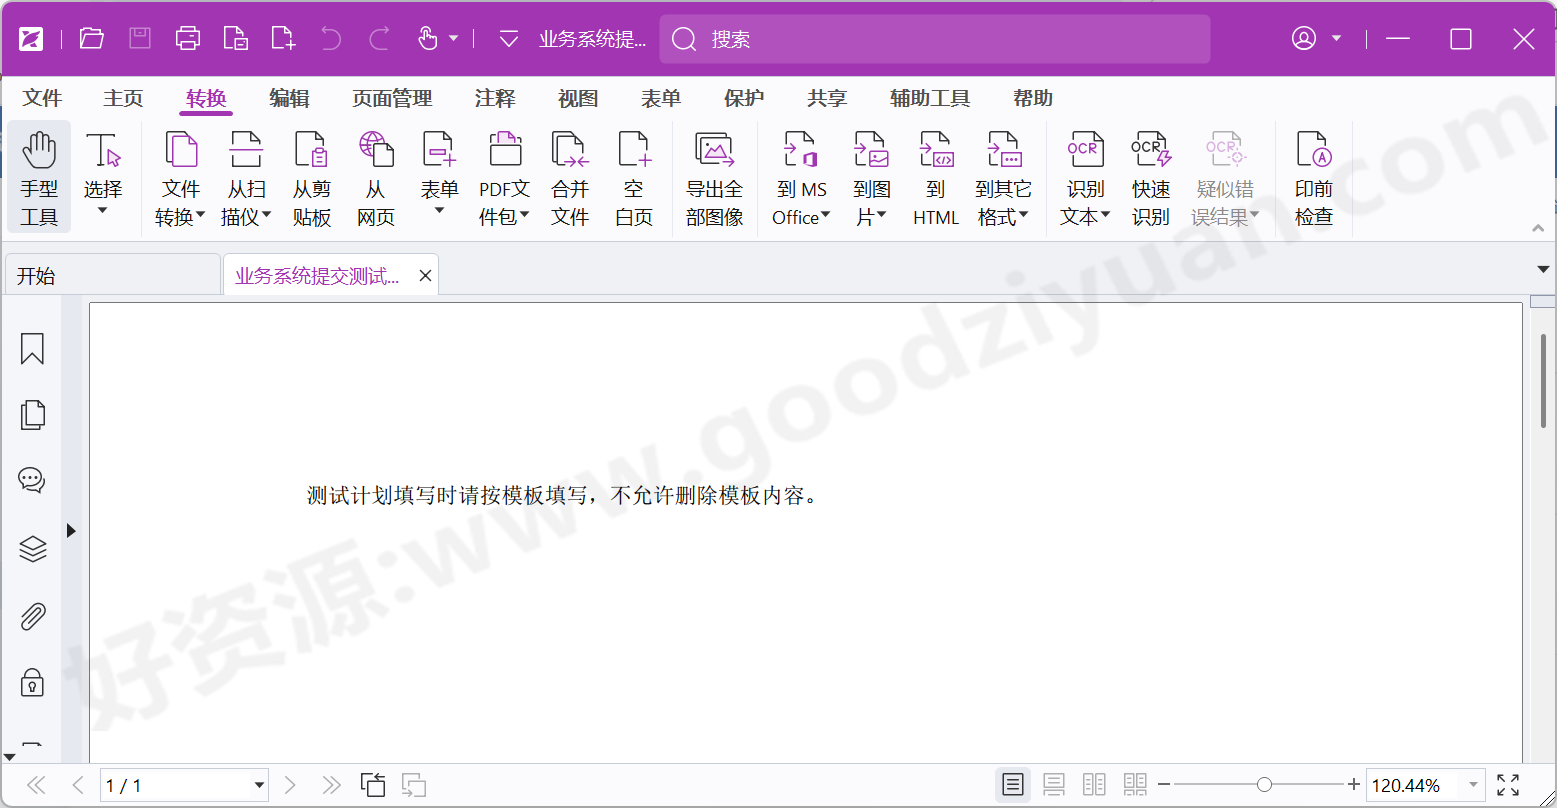Open the page number dropdown selector
Viewport: 1557px width, 808px height.
point(259,785)
